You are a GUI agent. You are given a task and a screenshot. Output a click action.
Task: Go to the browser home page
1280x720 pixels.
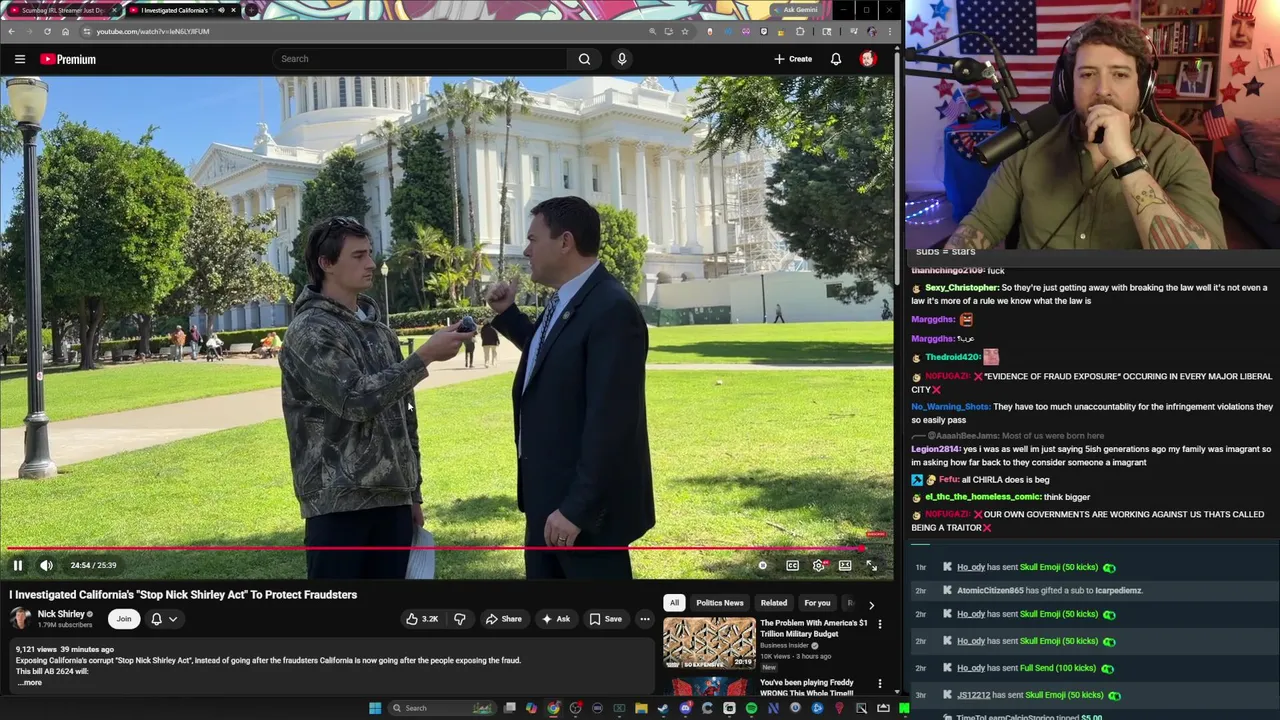(65, 31)
